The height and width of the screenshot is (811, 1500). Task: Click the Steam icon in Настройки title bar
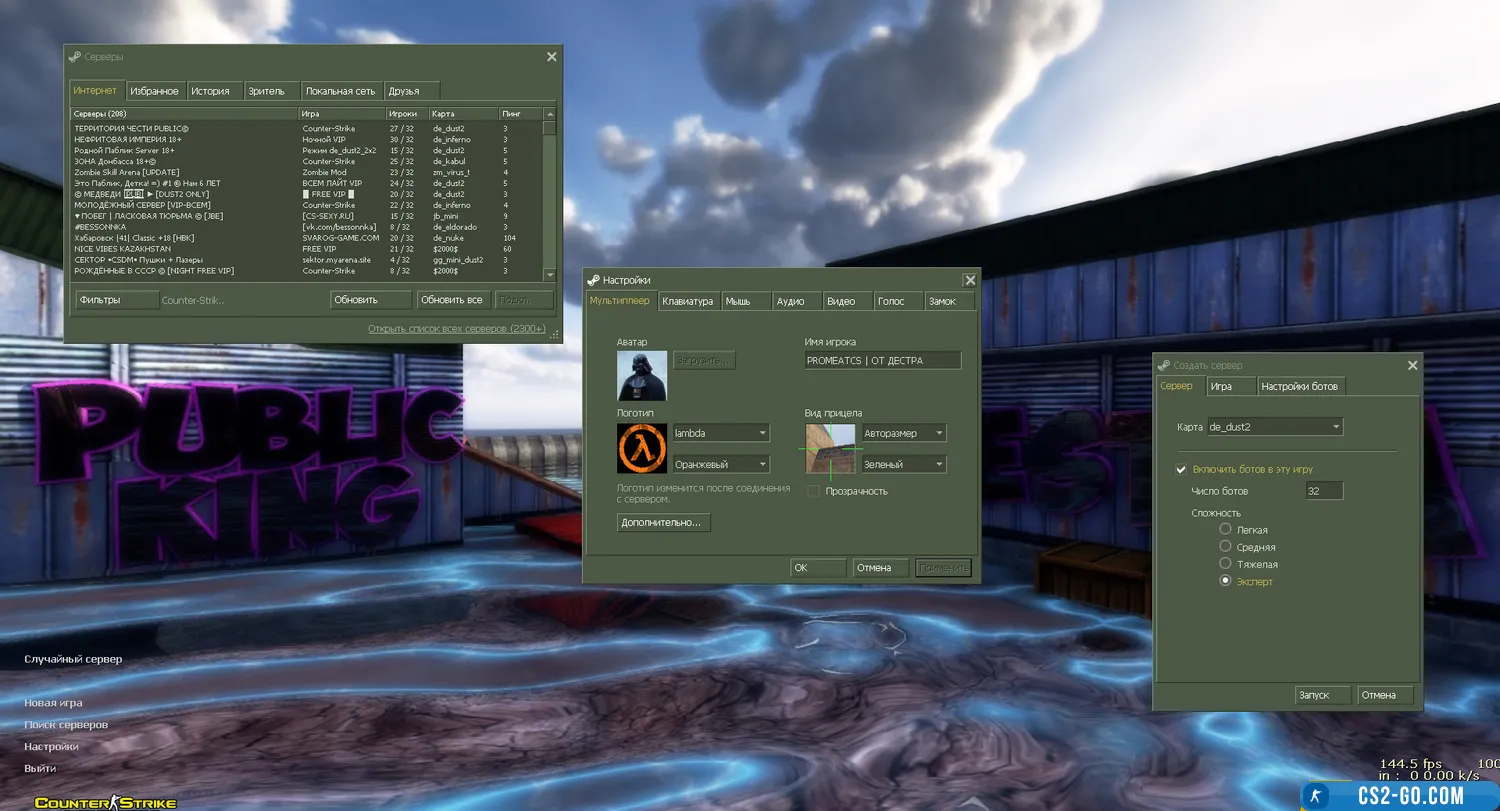(594, 281)
